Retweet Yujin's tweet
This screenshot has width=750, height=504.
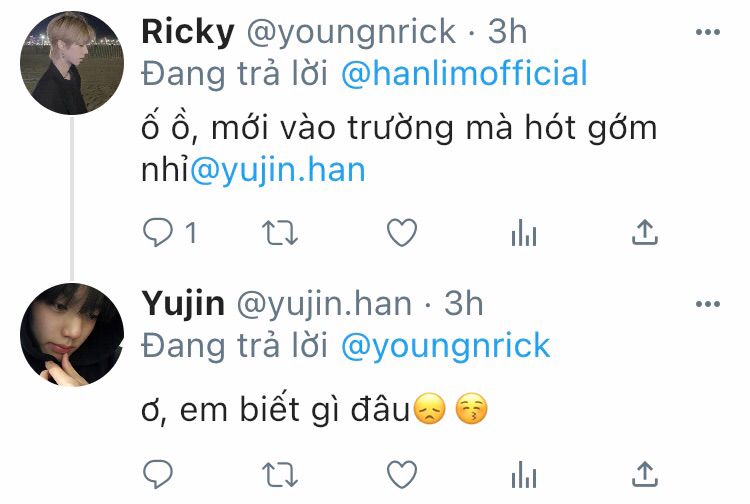280,474
